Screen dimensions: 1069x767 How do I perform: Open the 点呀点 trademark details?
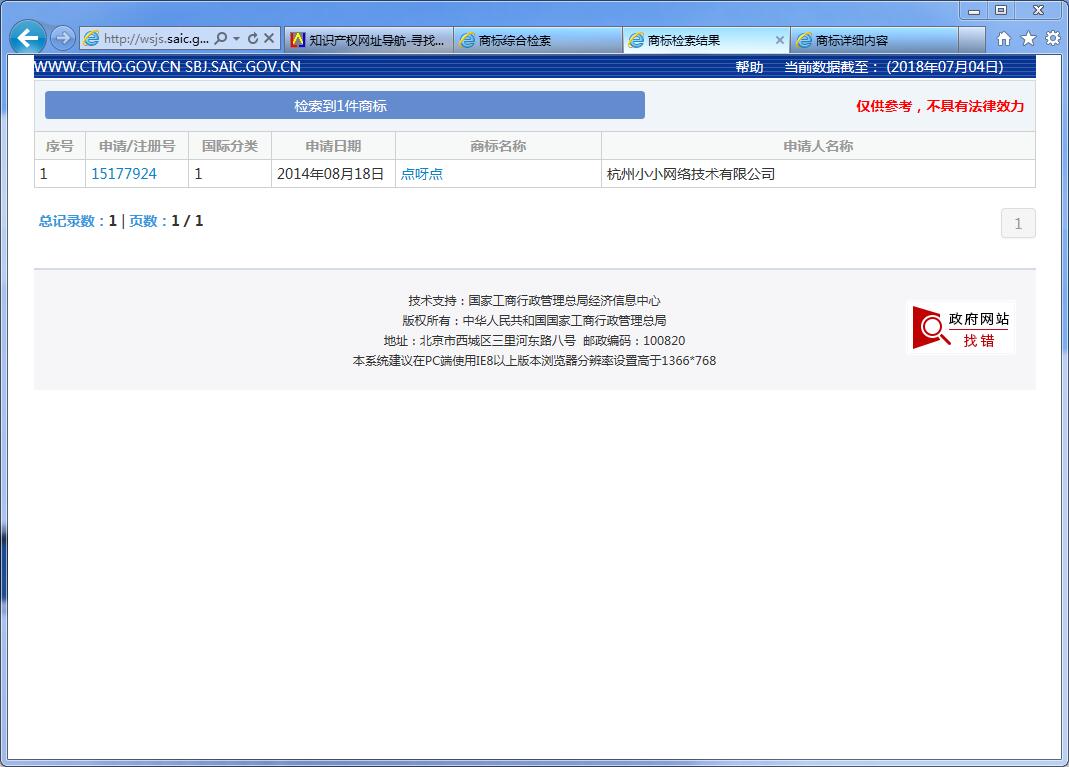pyautogui.click(x=421, y=172)
